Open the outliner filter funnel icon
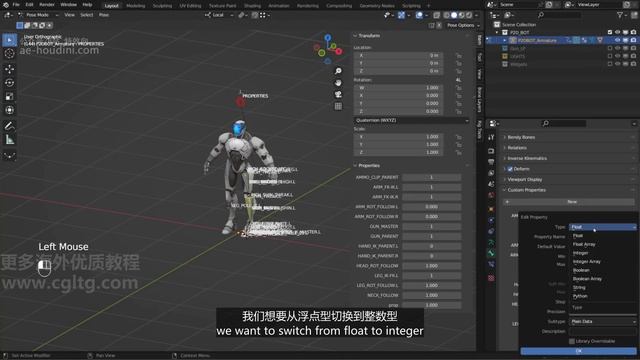This screenshot has height=360, width=640. pos(620,15)
